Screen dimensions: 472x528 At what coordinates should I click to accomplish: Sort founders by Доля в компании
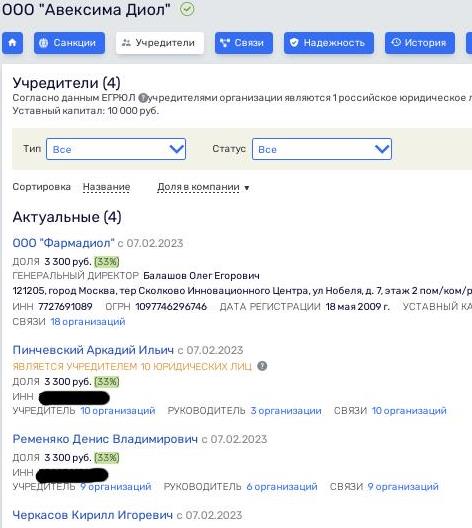(198, 187)
